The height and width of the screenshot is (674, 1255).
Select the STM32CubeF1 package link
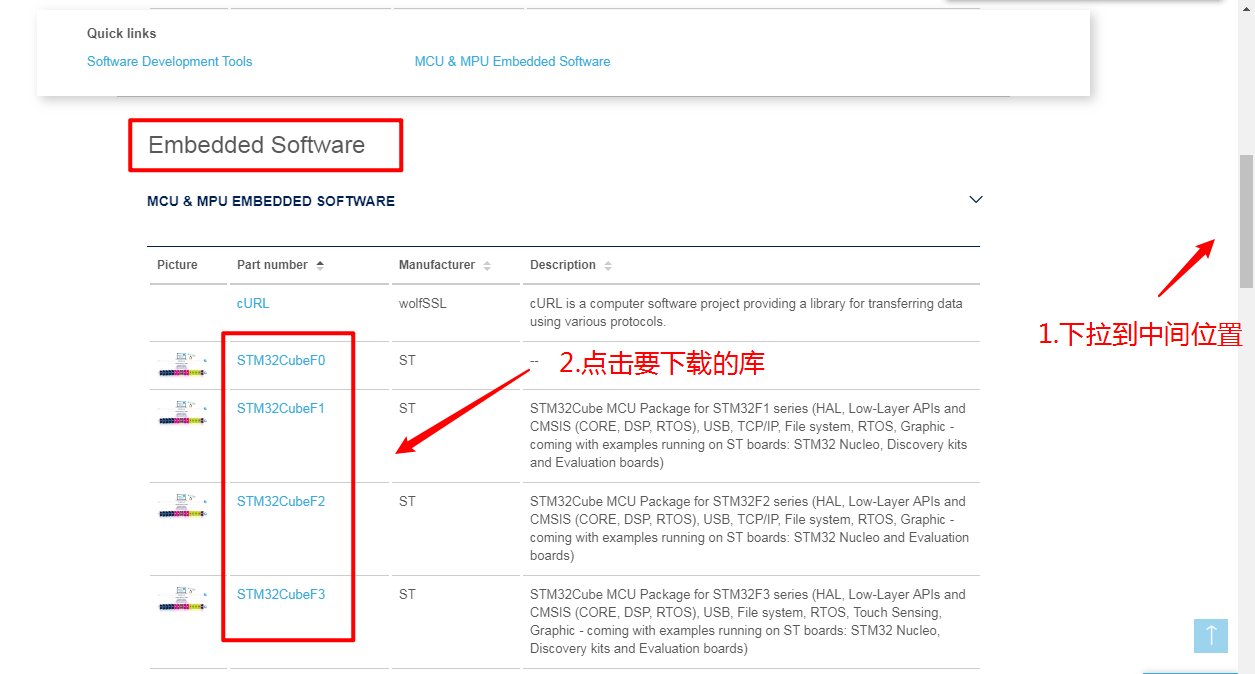[281, 408]
